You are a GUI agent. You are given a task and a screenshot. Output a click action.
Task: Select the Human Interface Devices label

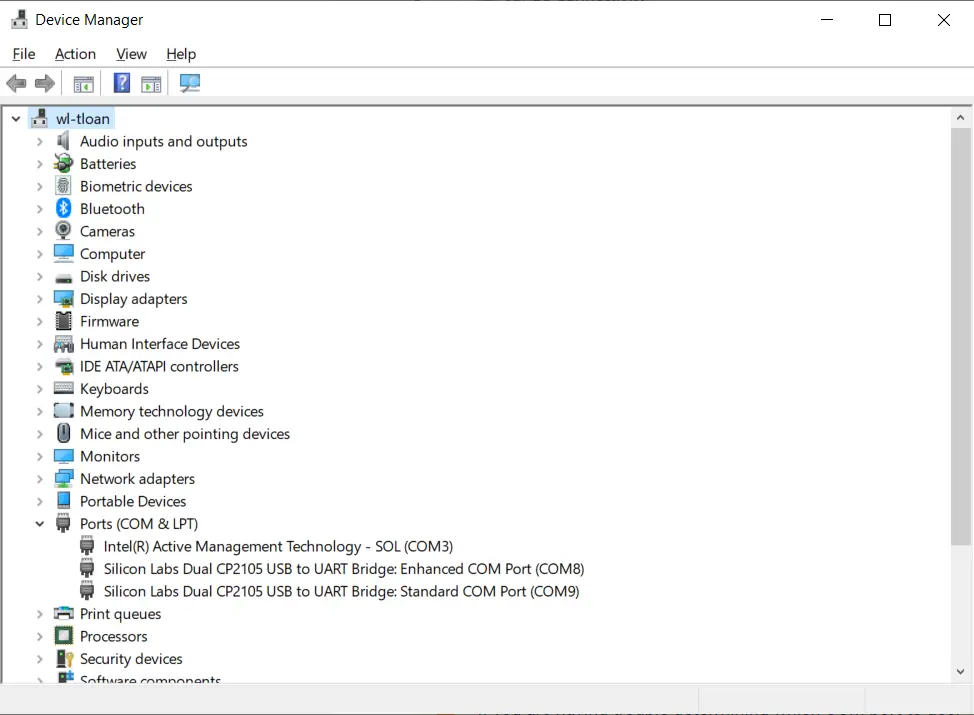click(x=160, y=344)
